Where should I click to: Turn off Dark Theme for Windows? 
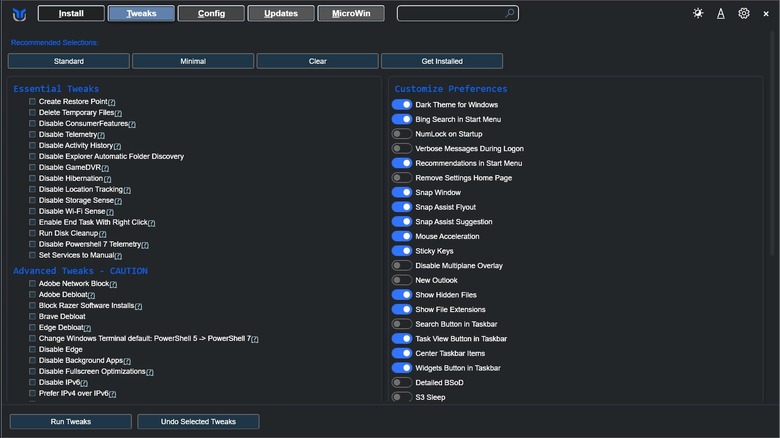pyautogui.click(x=402, y=105)
